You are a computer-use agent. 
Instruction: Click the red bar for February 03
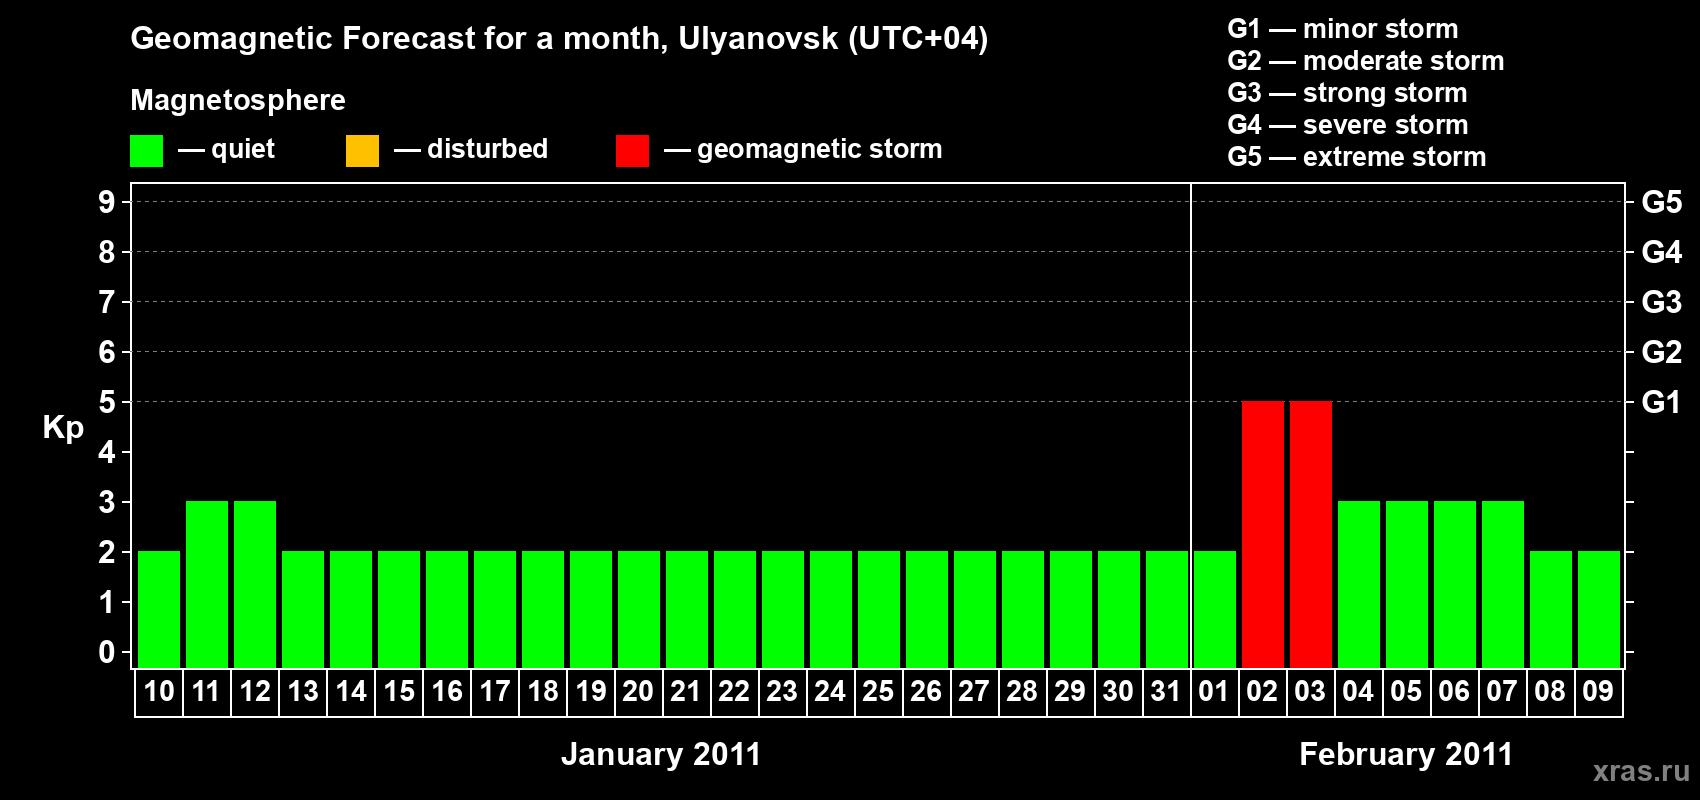coord(1311,534)
